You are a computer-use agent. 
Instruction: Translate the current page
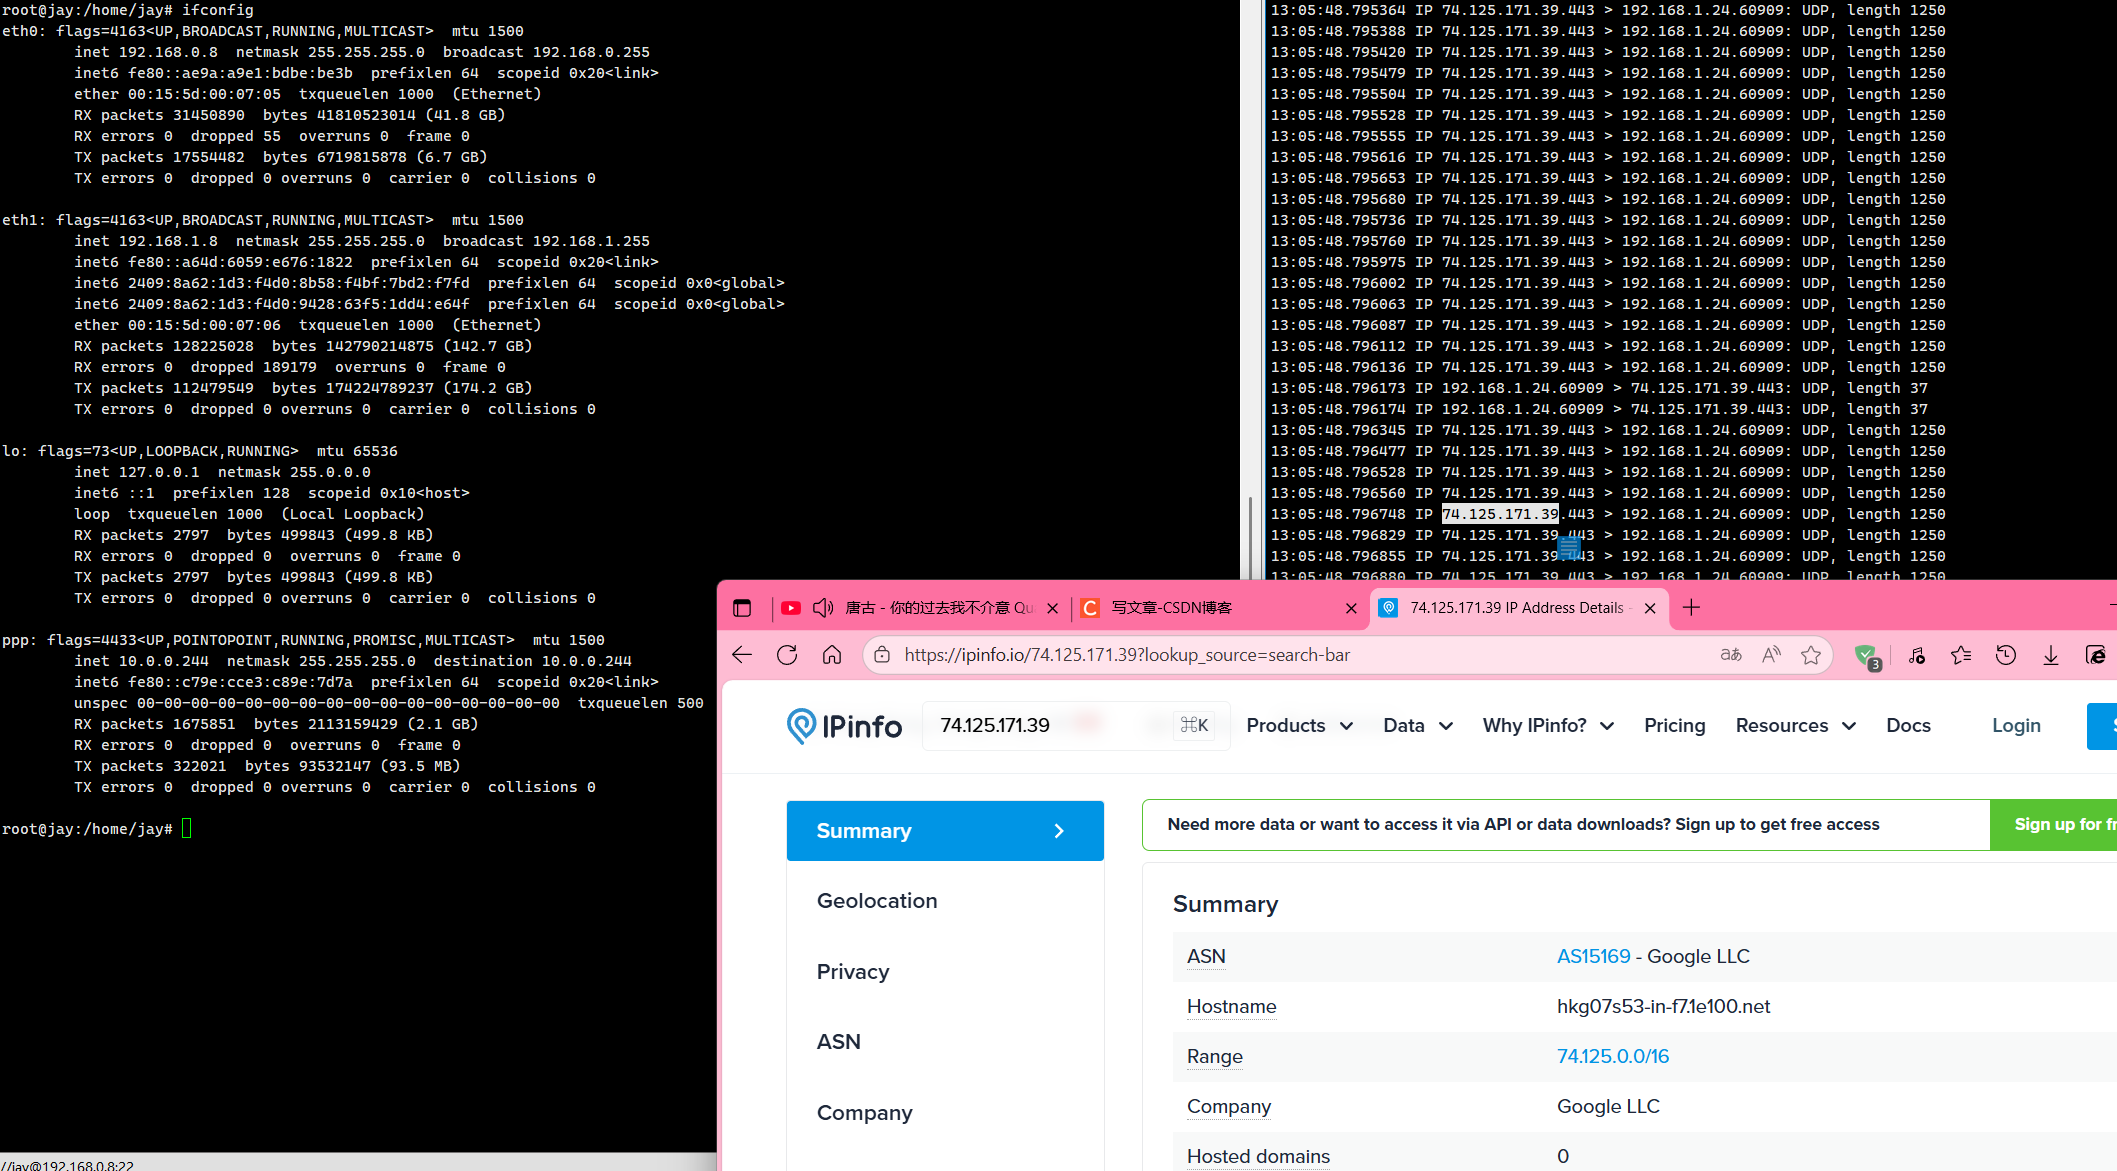(1731, 654)
